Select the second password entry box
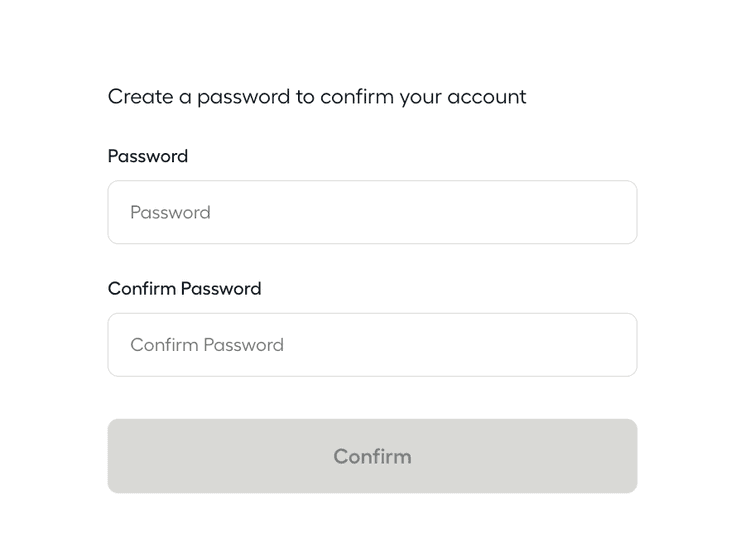The image size is (750, 538). click(372, 345)
